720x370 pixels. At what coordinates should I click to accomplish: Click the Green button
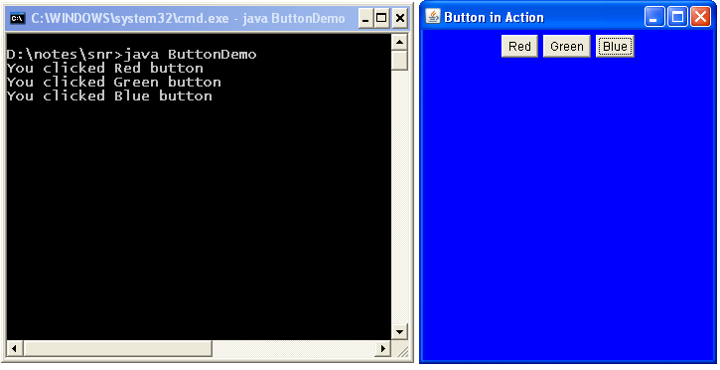click(x=567, y=46)
